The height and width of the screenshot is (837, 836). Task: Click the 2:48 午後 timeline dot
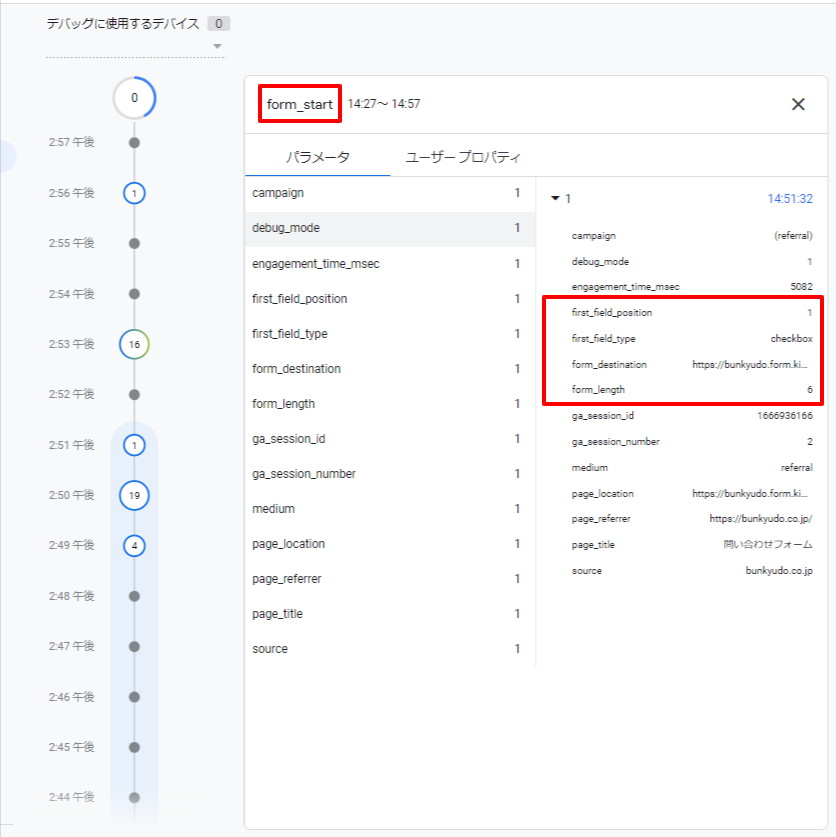[x=135, y=596]
